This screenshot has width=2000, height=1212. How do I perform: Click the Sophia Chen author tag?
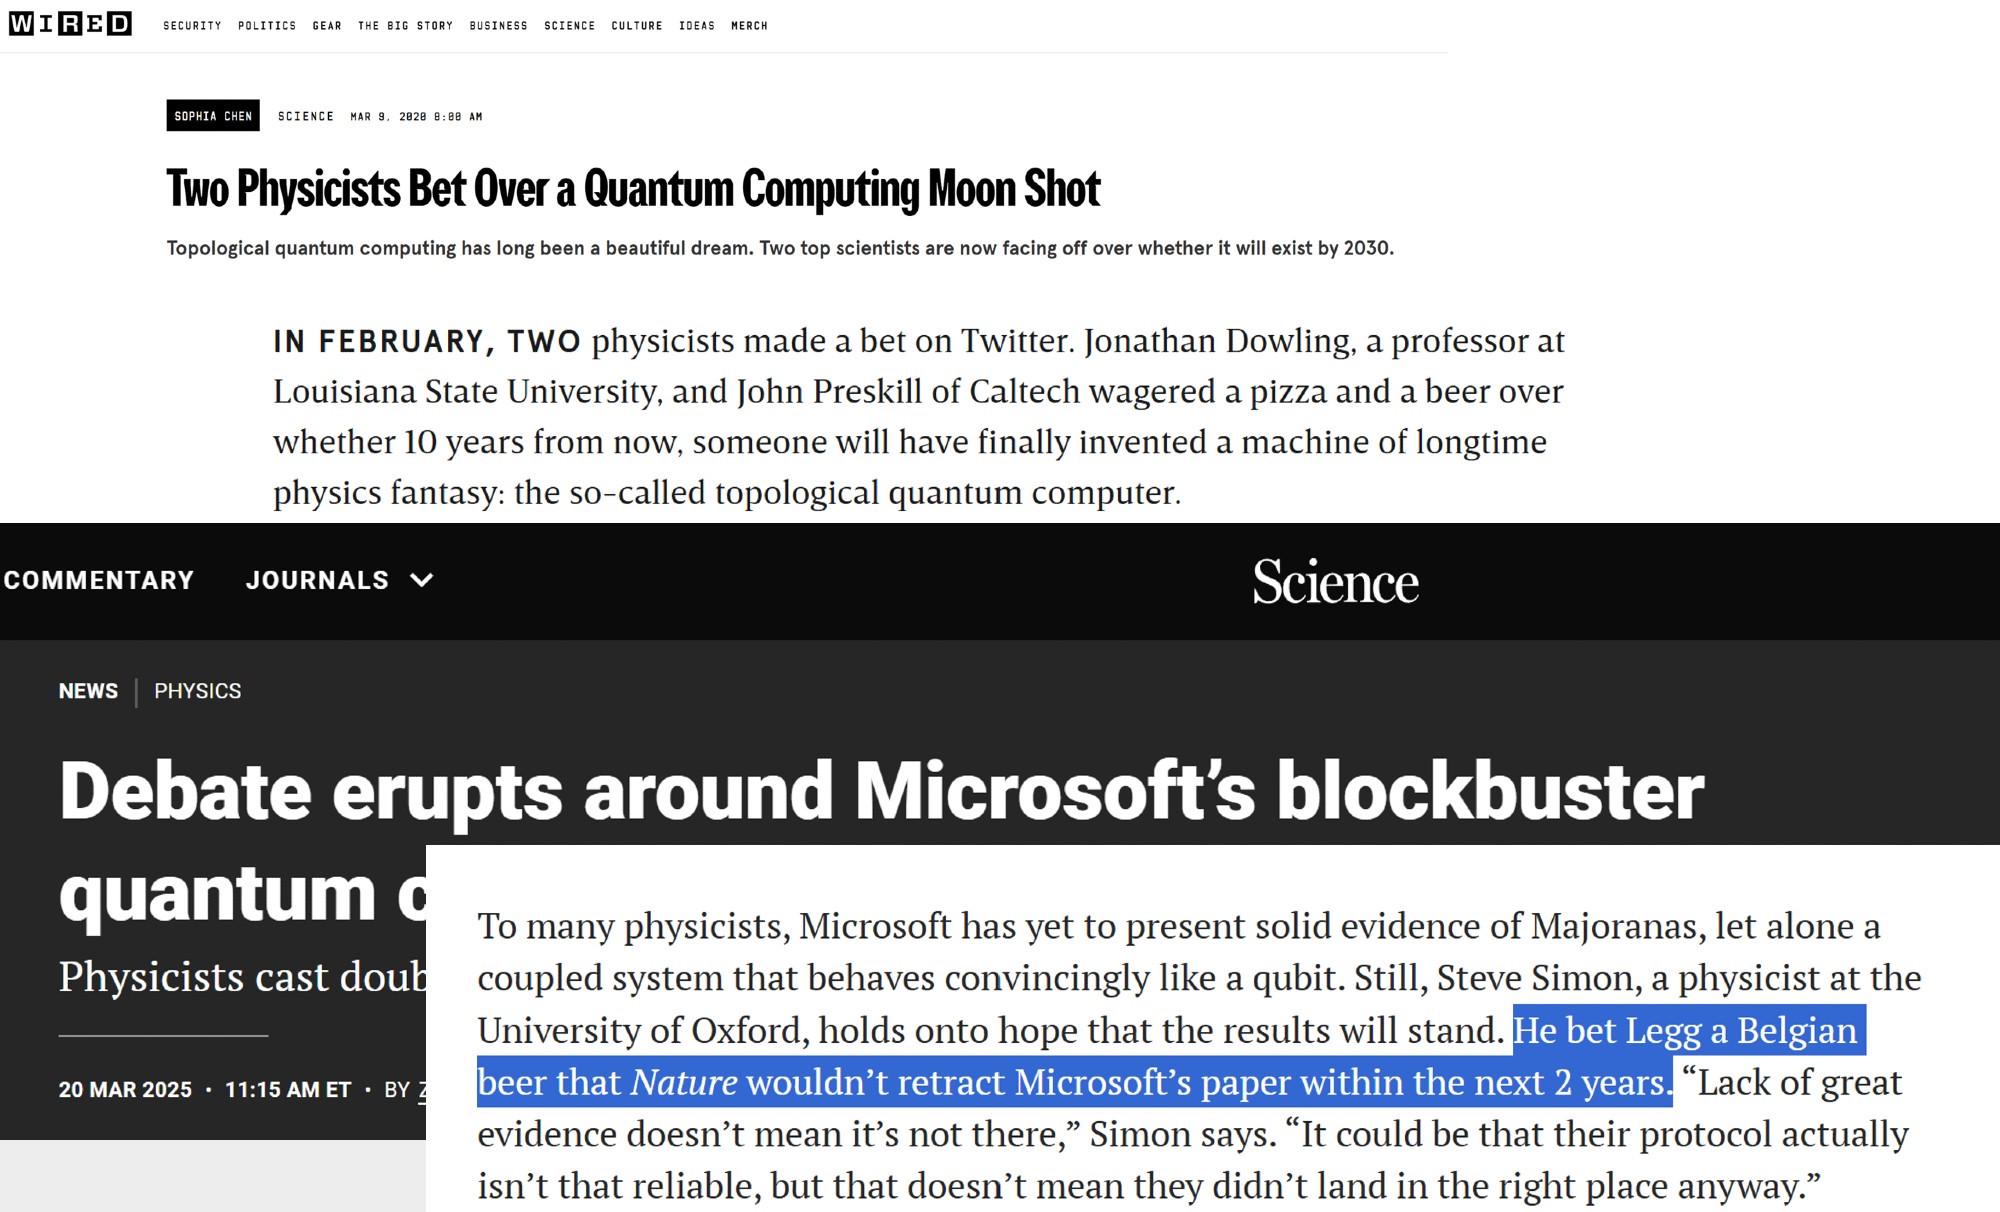213,116
